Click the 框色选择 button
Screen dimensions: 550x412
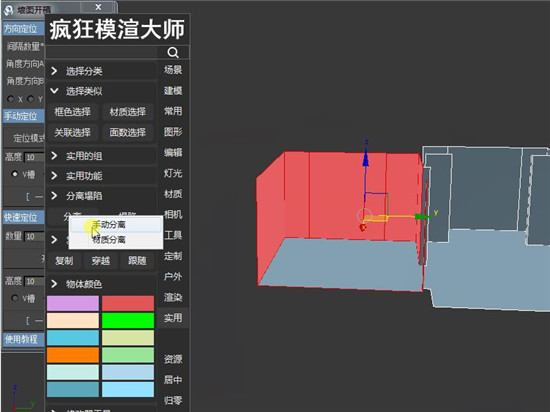[73, 112]
